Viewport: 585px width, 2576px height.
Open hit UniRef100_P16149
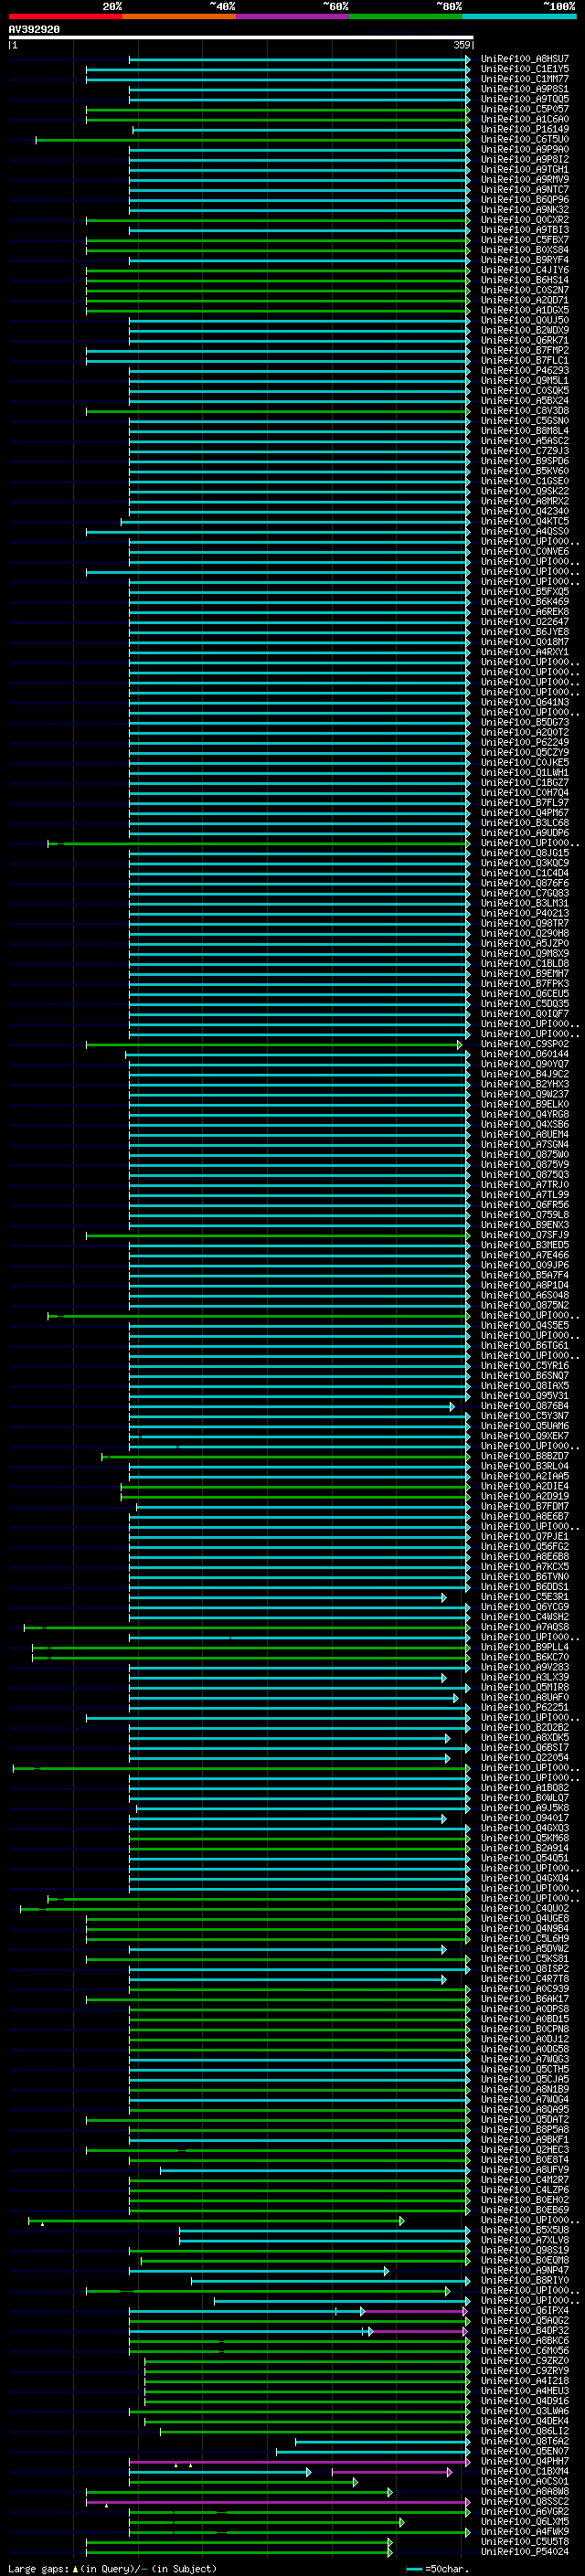click(x=525, y=129)
